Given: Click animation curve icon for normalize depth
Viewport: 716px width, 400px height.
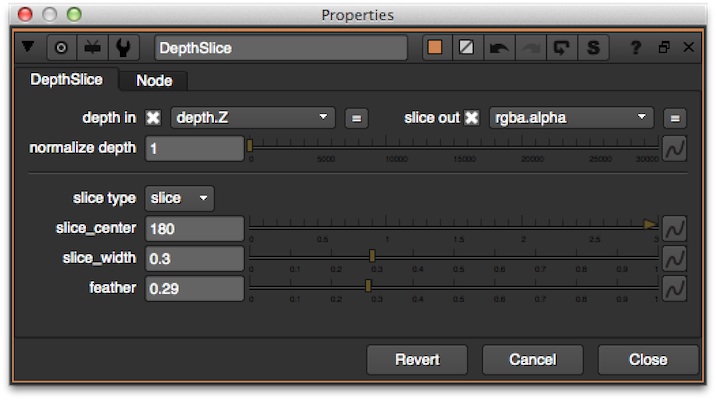Looking at the screenshot, I should pos(674,149).
